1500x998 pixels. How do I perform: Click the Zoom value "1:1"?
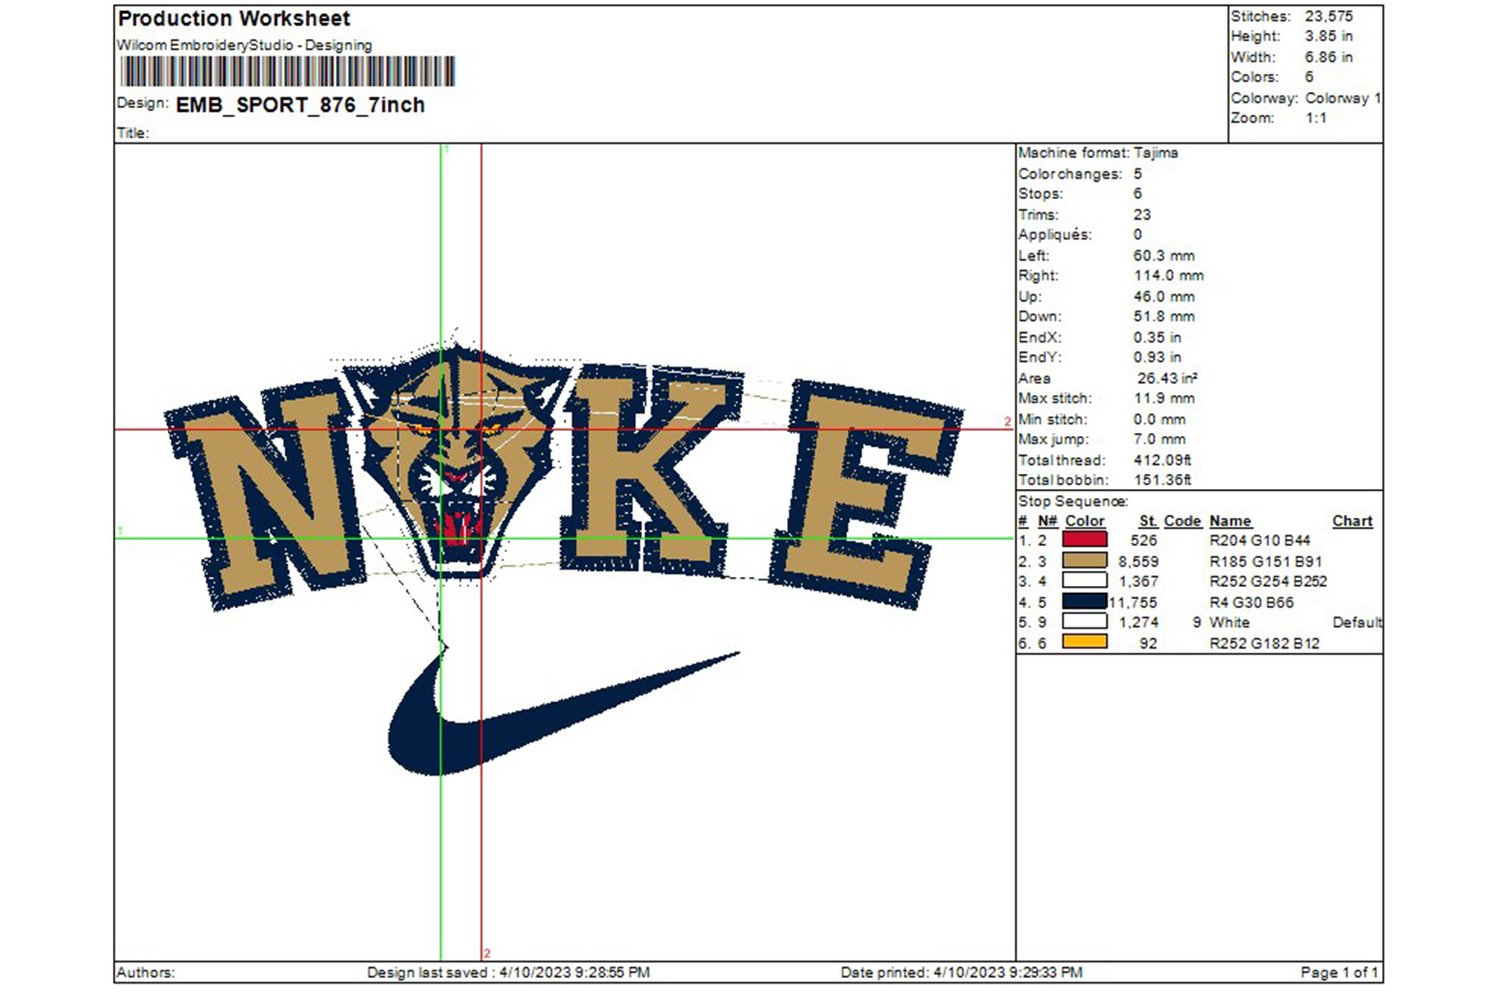(x=1316, y=118)
